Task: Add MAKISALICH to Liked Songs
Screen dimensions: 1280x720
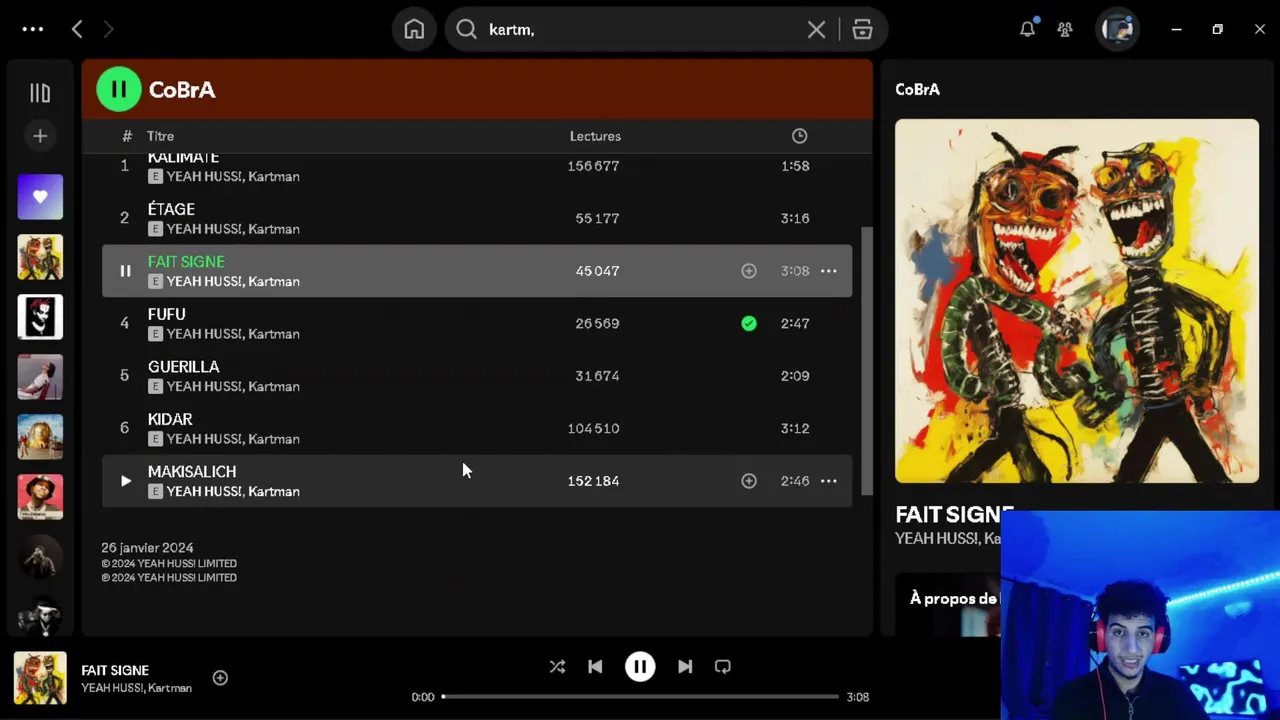Action: [x=749, y=481]
